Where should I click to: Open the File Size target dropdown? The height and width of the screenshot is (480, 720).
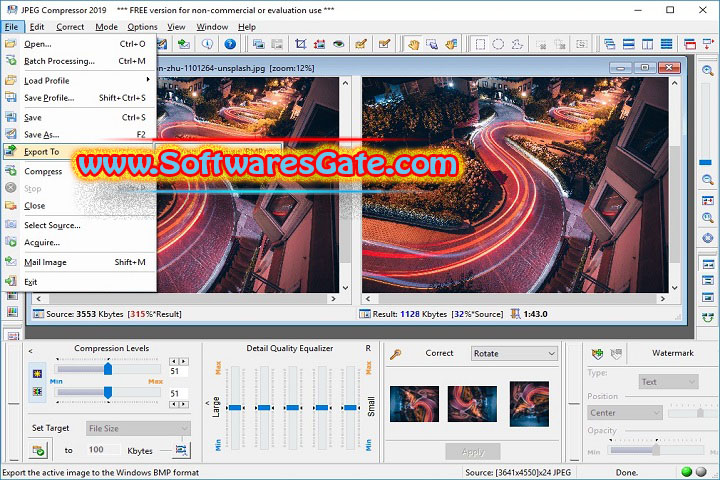(138, 428)
